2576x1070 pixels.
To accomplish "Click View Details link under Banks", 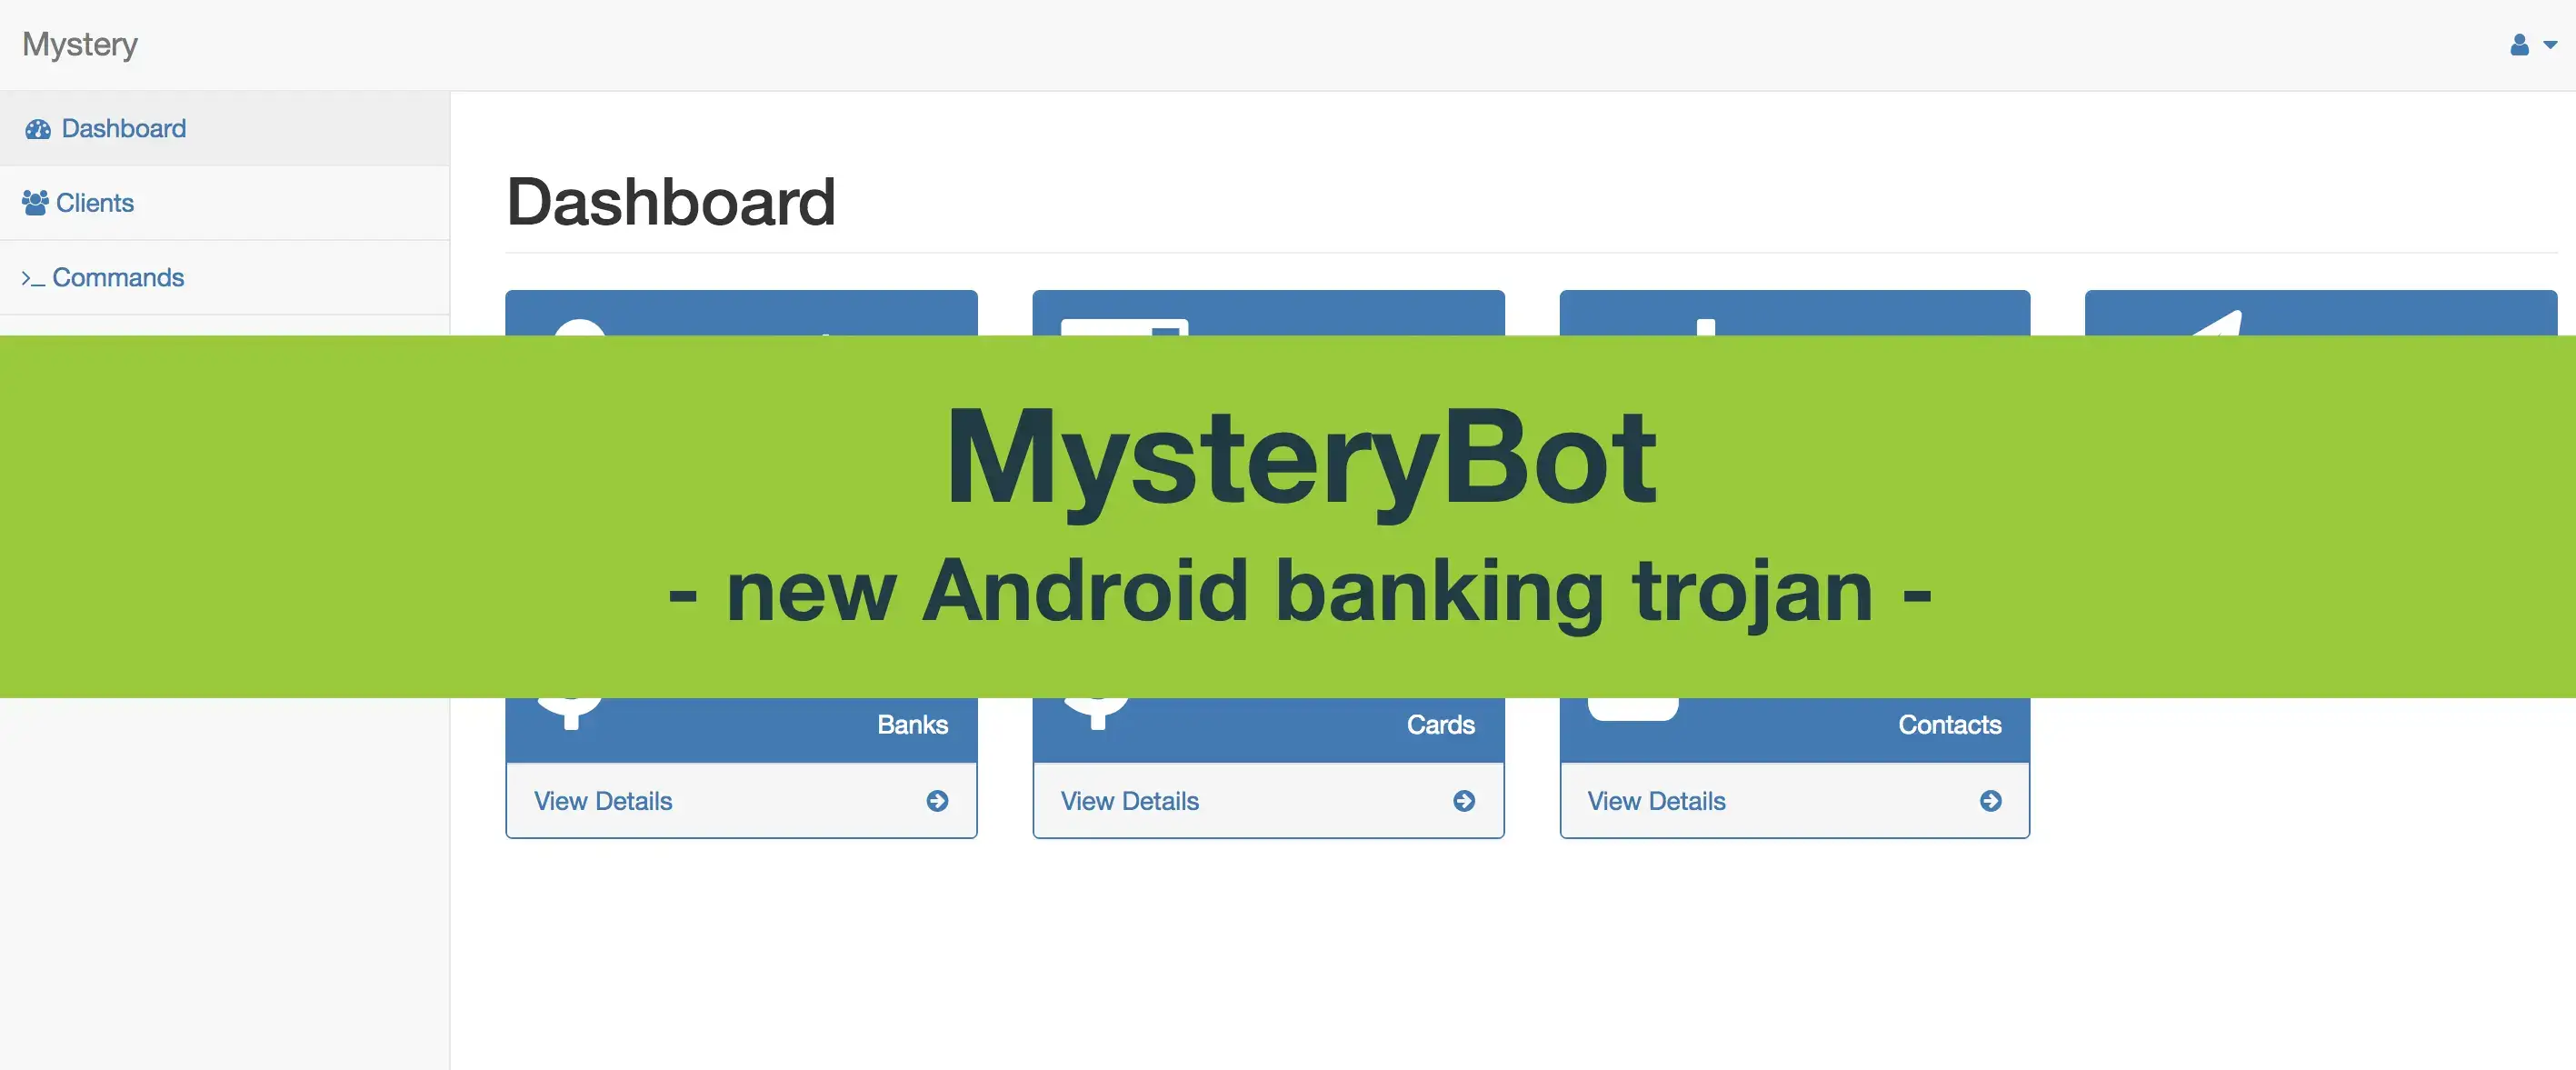I will coord(603,800).
